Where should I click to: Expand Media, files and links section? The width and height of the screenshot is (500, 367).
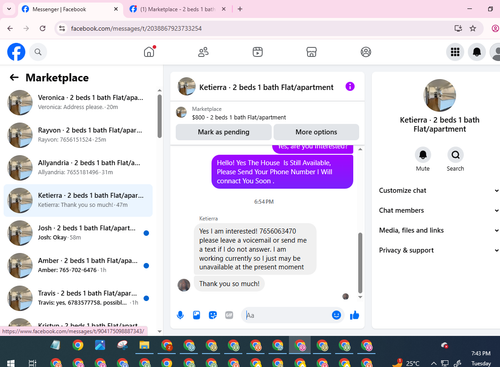pos(438,230)
